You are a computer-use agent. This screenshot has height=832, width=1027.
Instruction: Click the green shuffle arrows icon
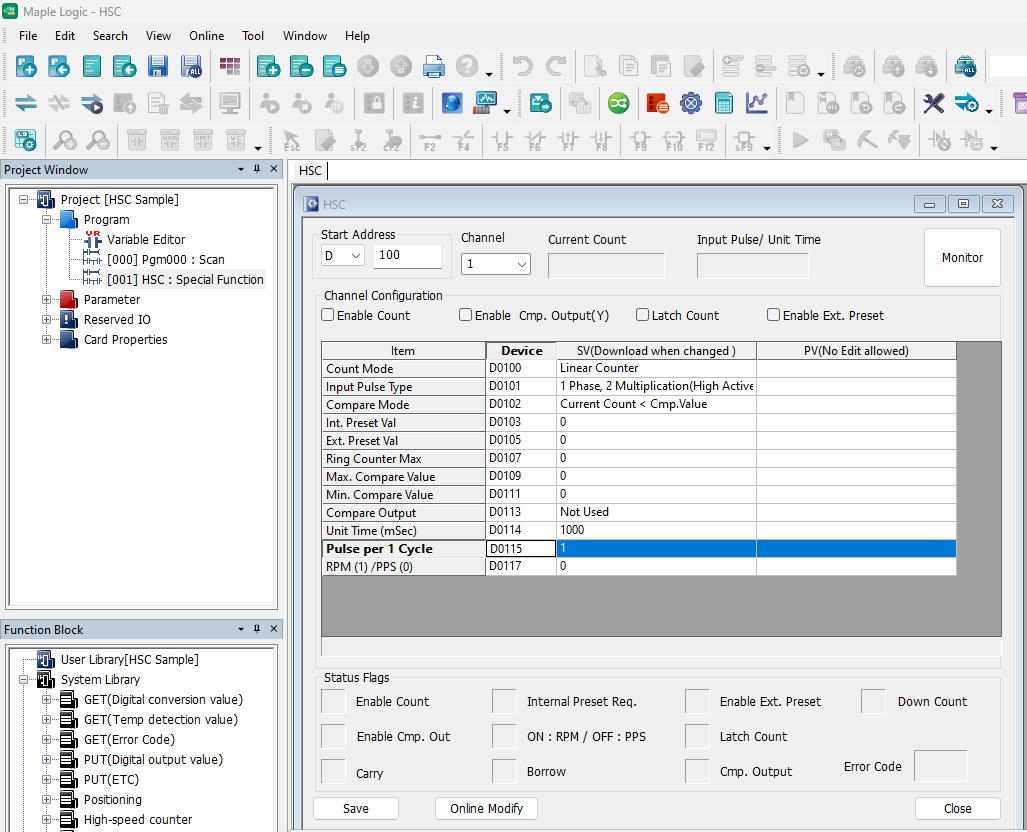coord(619,104)
